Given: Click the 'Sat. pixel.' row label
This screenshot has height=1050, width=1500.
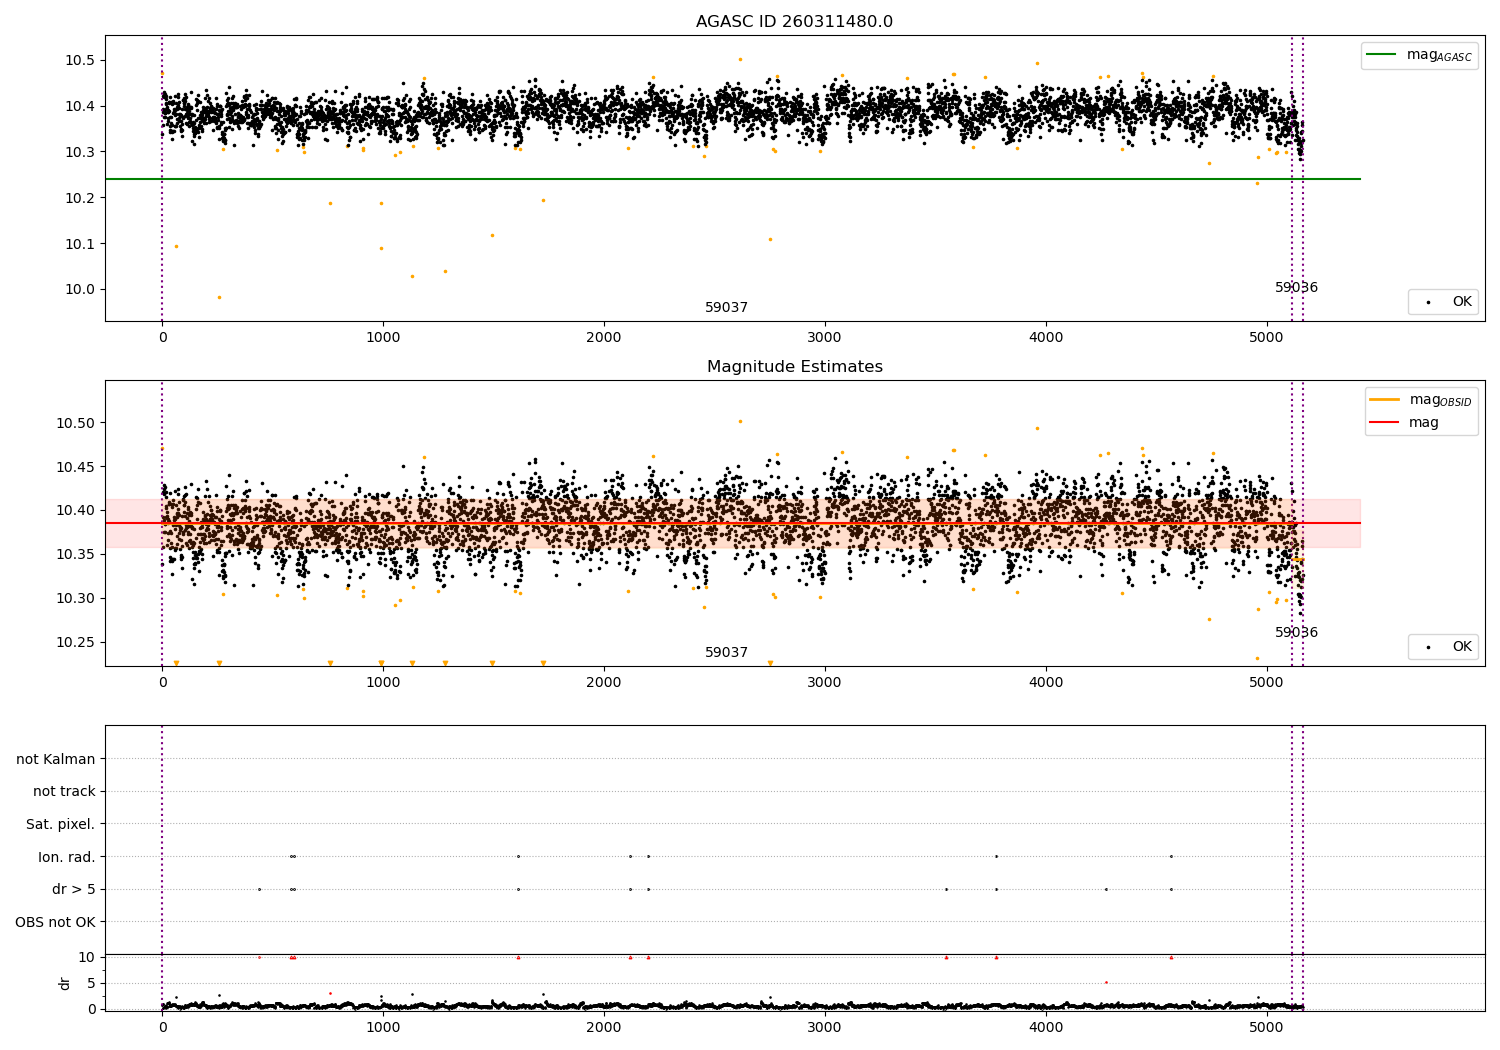Looking at the screenshot, I should [x=61, y=824].
